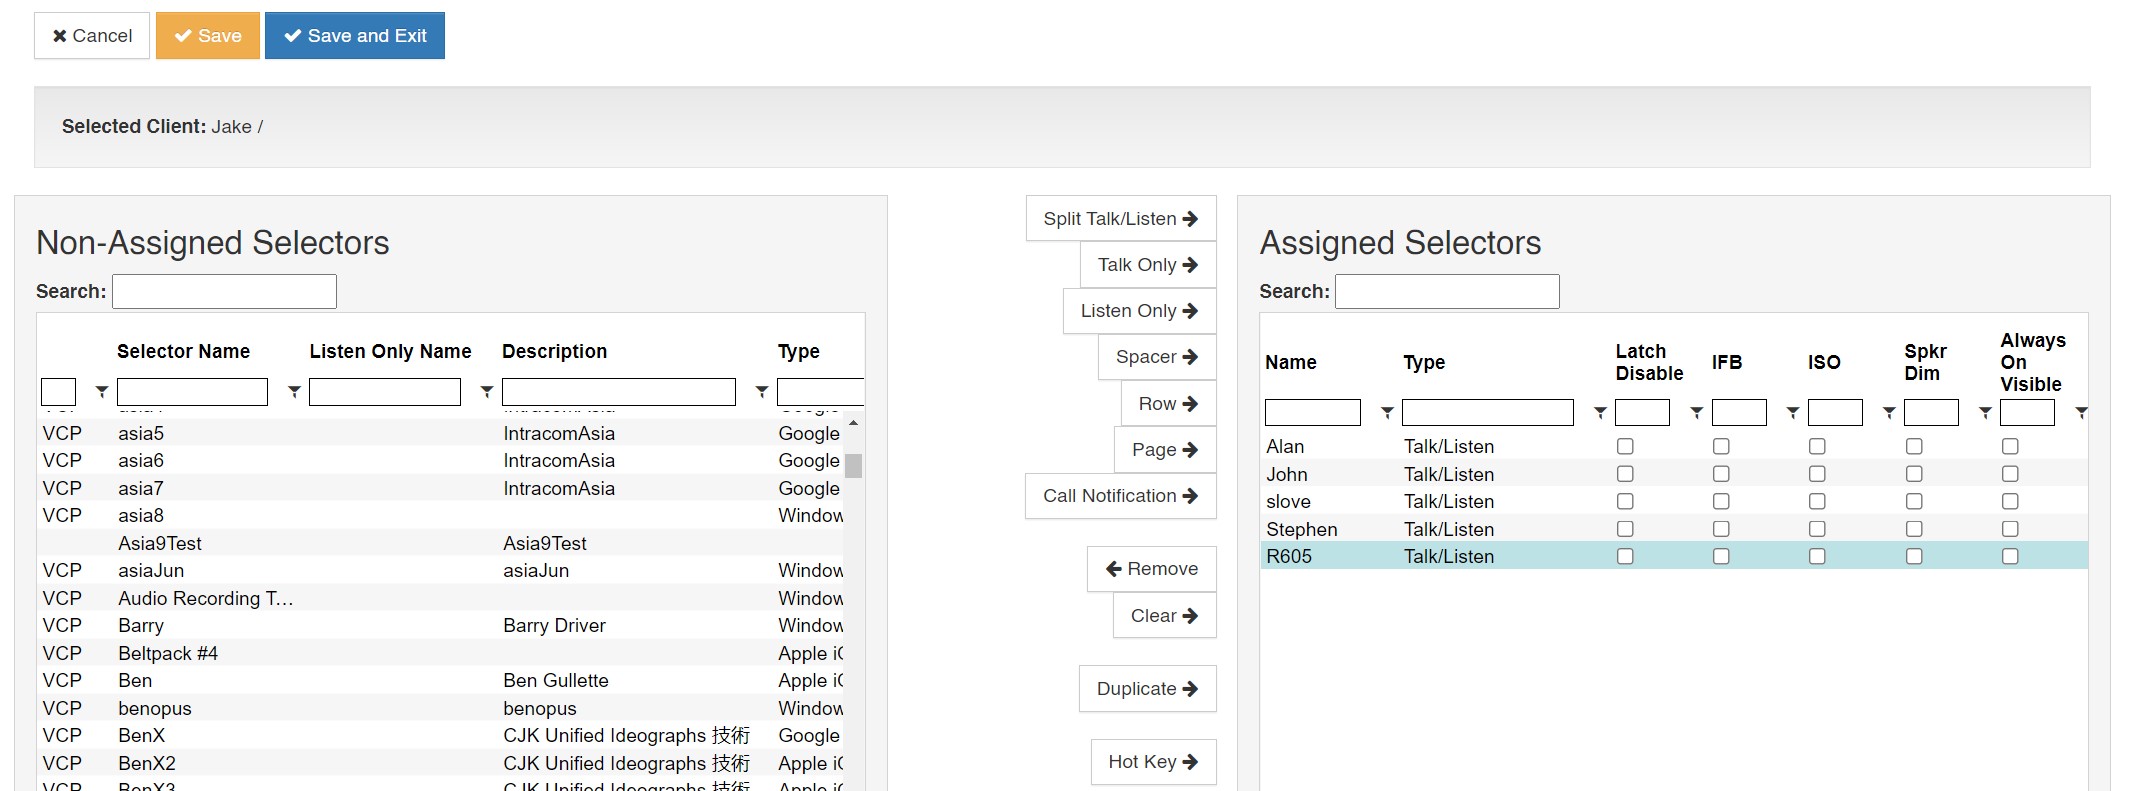Toggle Always On Visible for R605
The width and height of the screenshot is (2132, 791).
pos(2010,556)
